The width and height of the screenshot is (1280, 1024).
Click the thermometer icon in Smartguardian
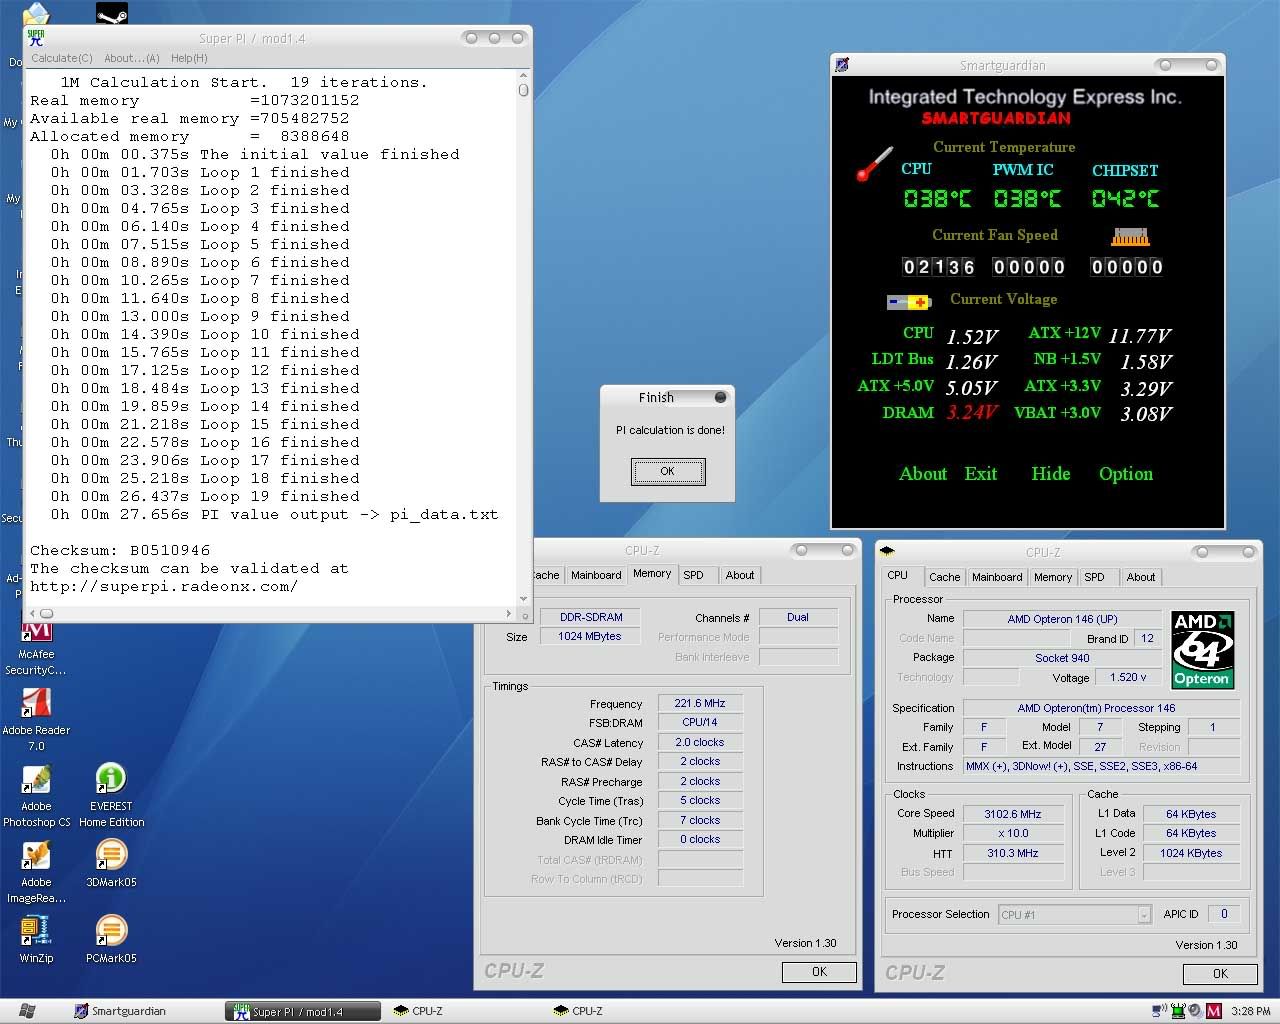pos(873,164)
